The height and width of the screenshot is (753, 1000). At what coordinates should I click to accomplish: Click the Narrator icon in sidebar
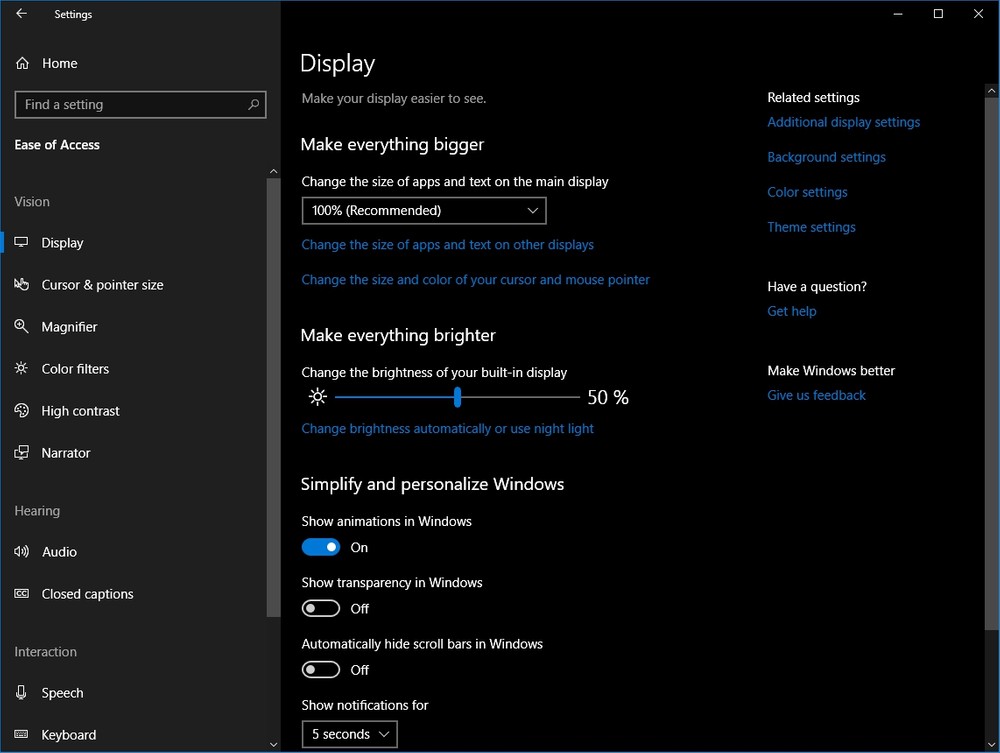tap(22, 453)
